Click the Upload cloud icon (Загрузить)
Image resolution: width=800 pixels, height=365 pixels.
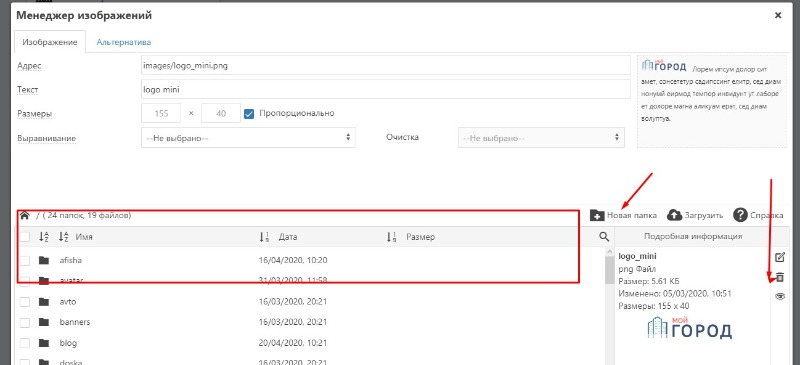(674, 215)
